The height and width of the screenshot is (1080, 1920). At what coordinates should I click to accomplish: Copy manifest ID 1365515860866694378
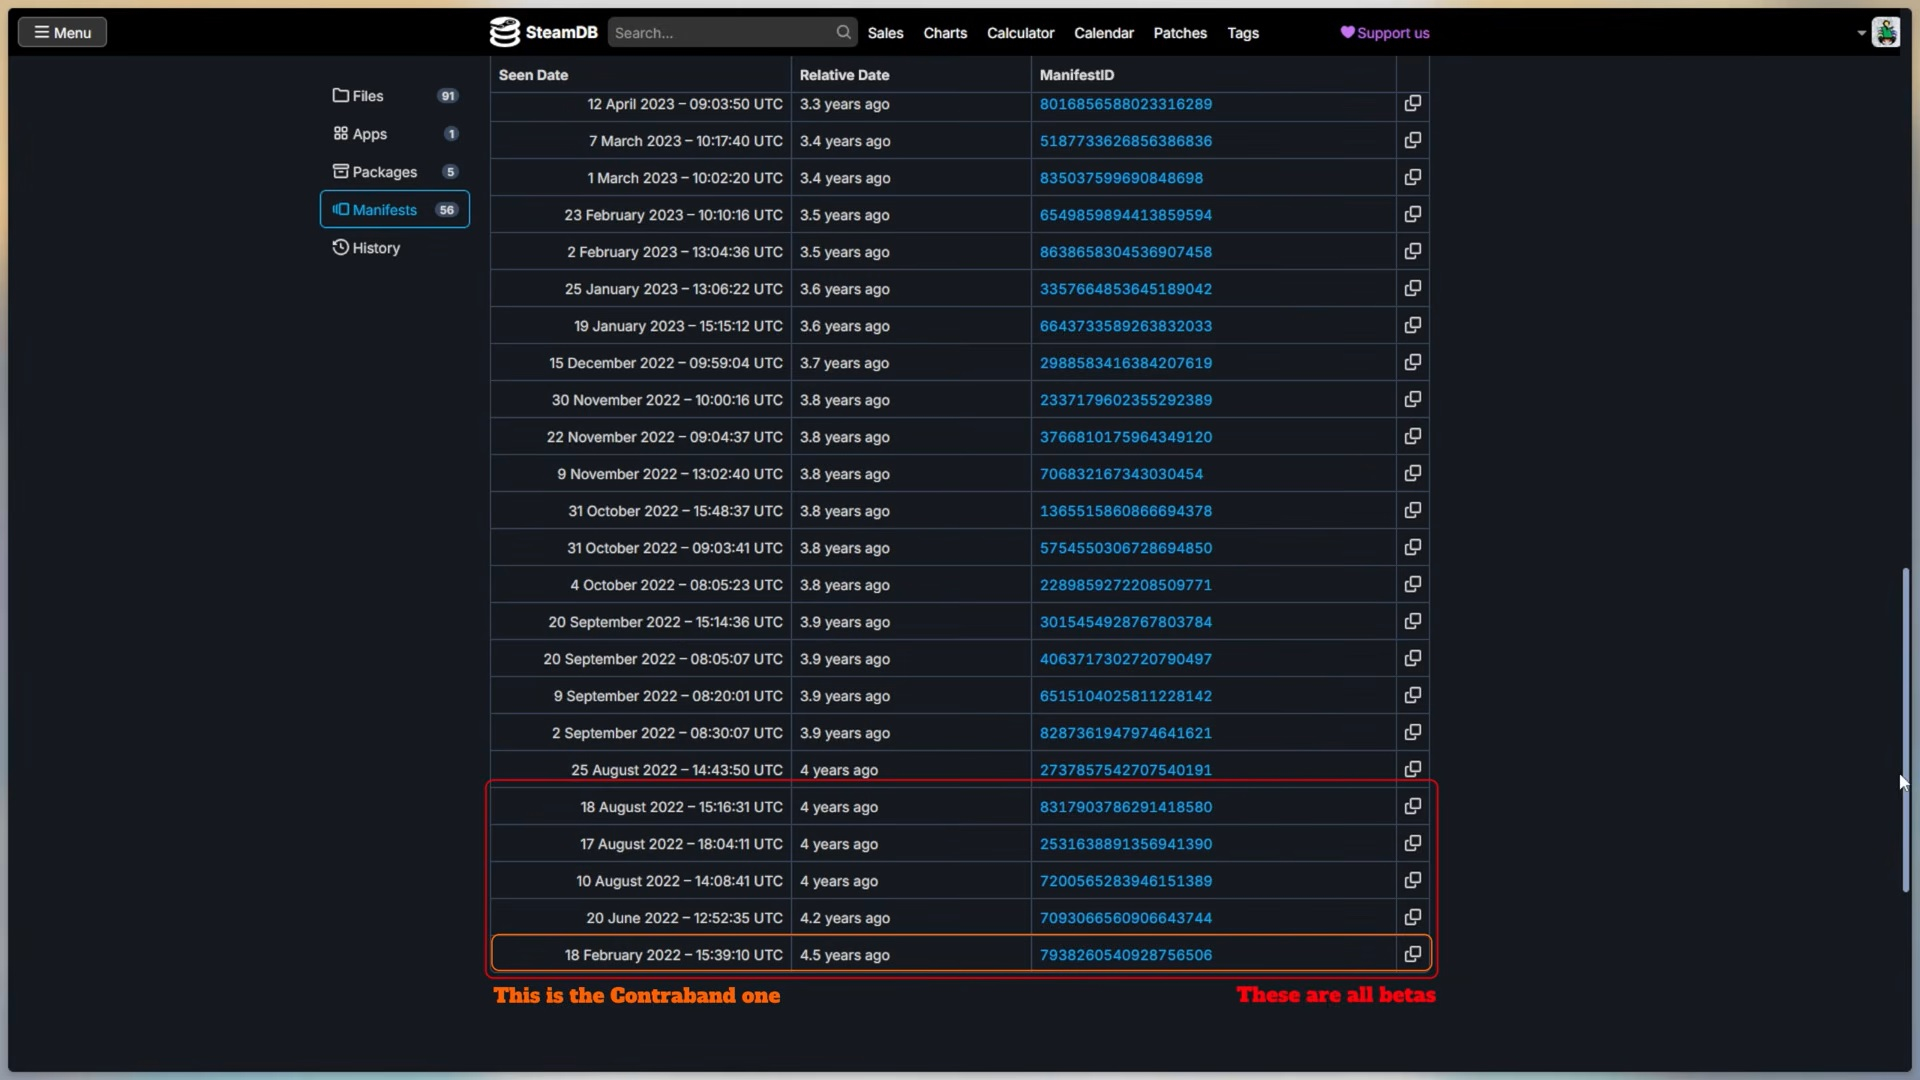click(1412, 511)
